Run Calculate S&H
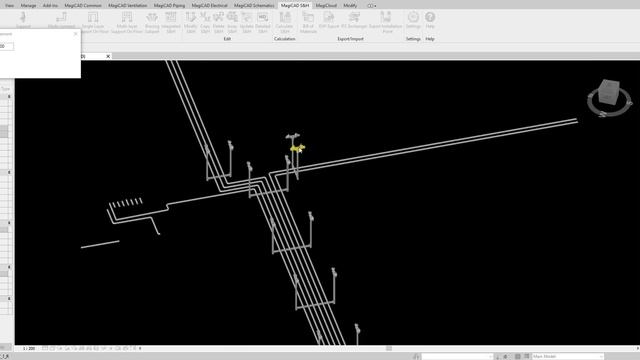 [284, 22]
